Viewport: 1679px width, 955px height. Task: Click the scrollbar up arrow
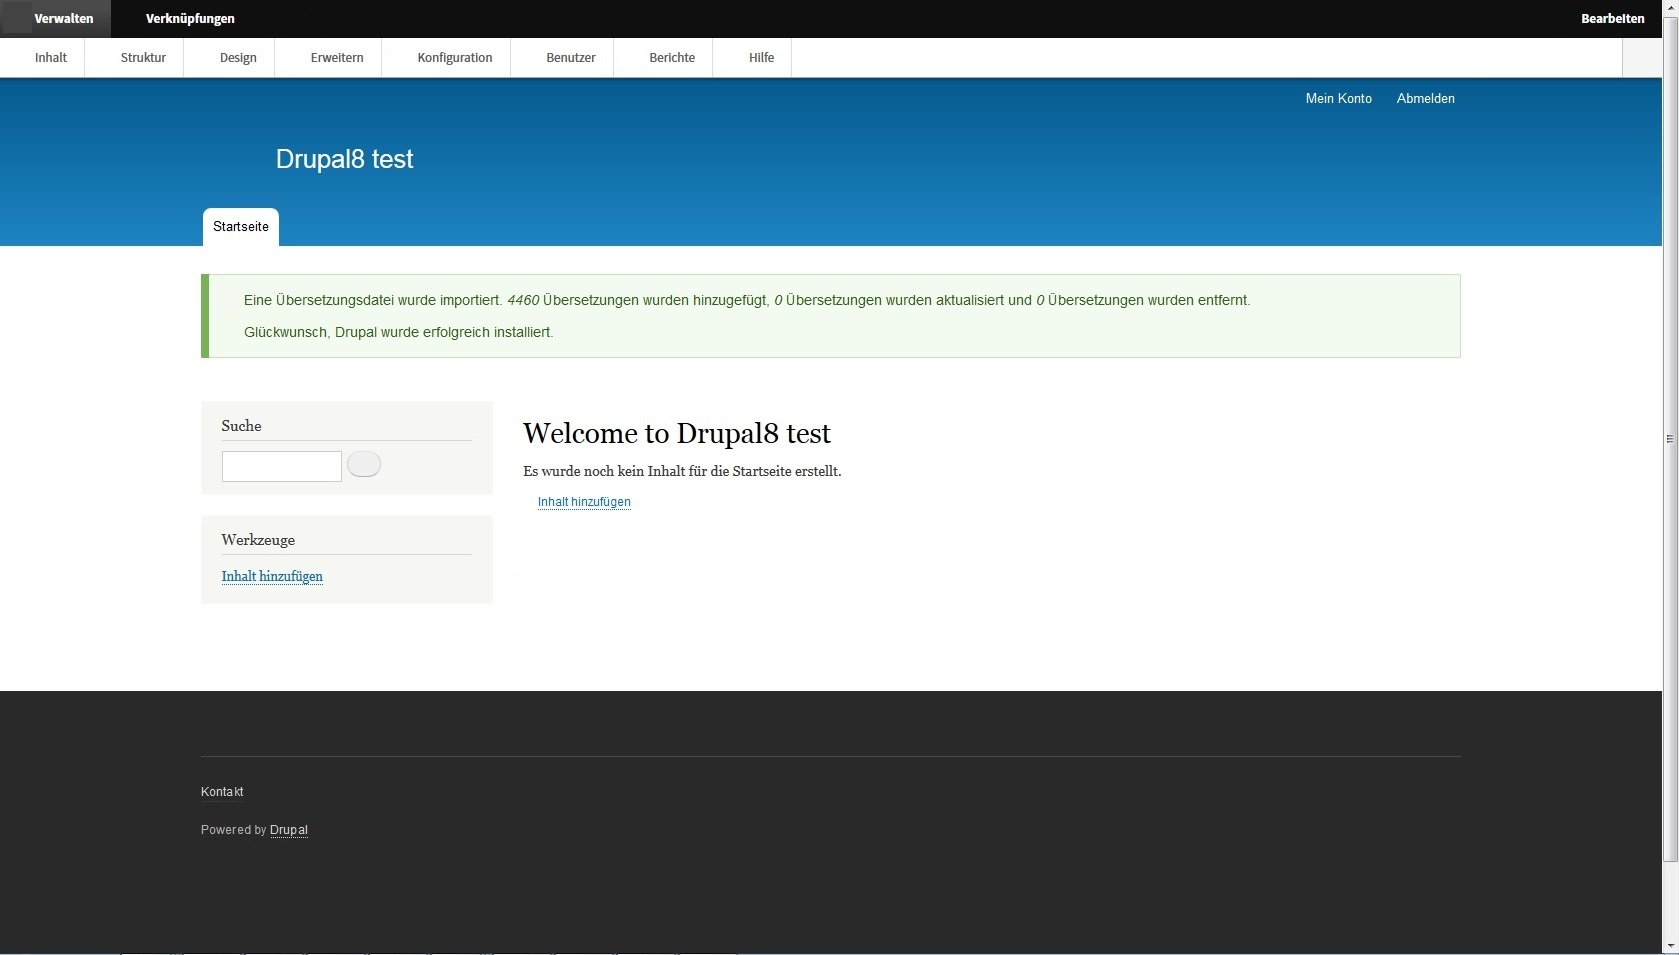[1670, 8]
